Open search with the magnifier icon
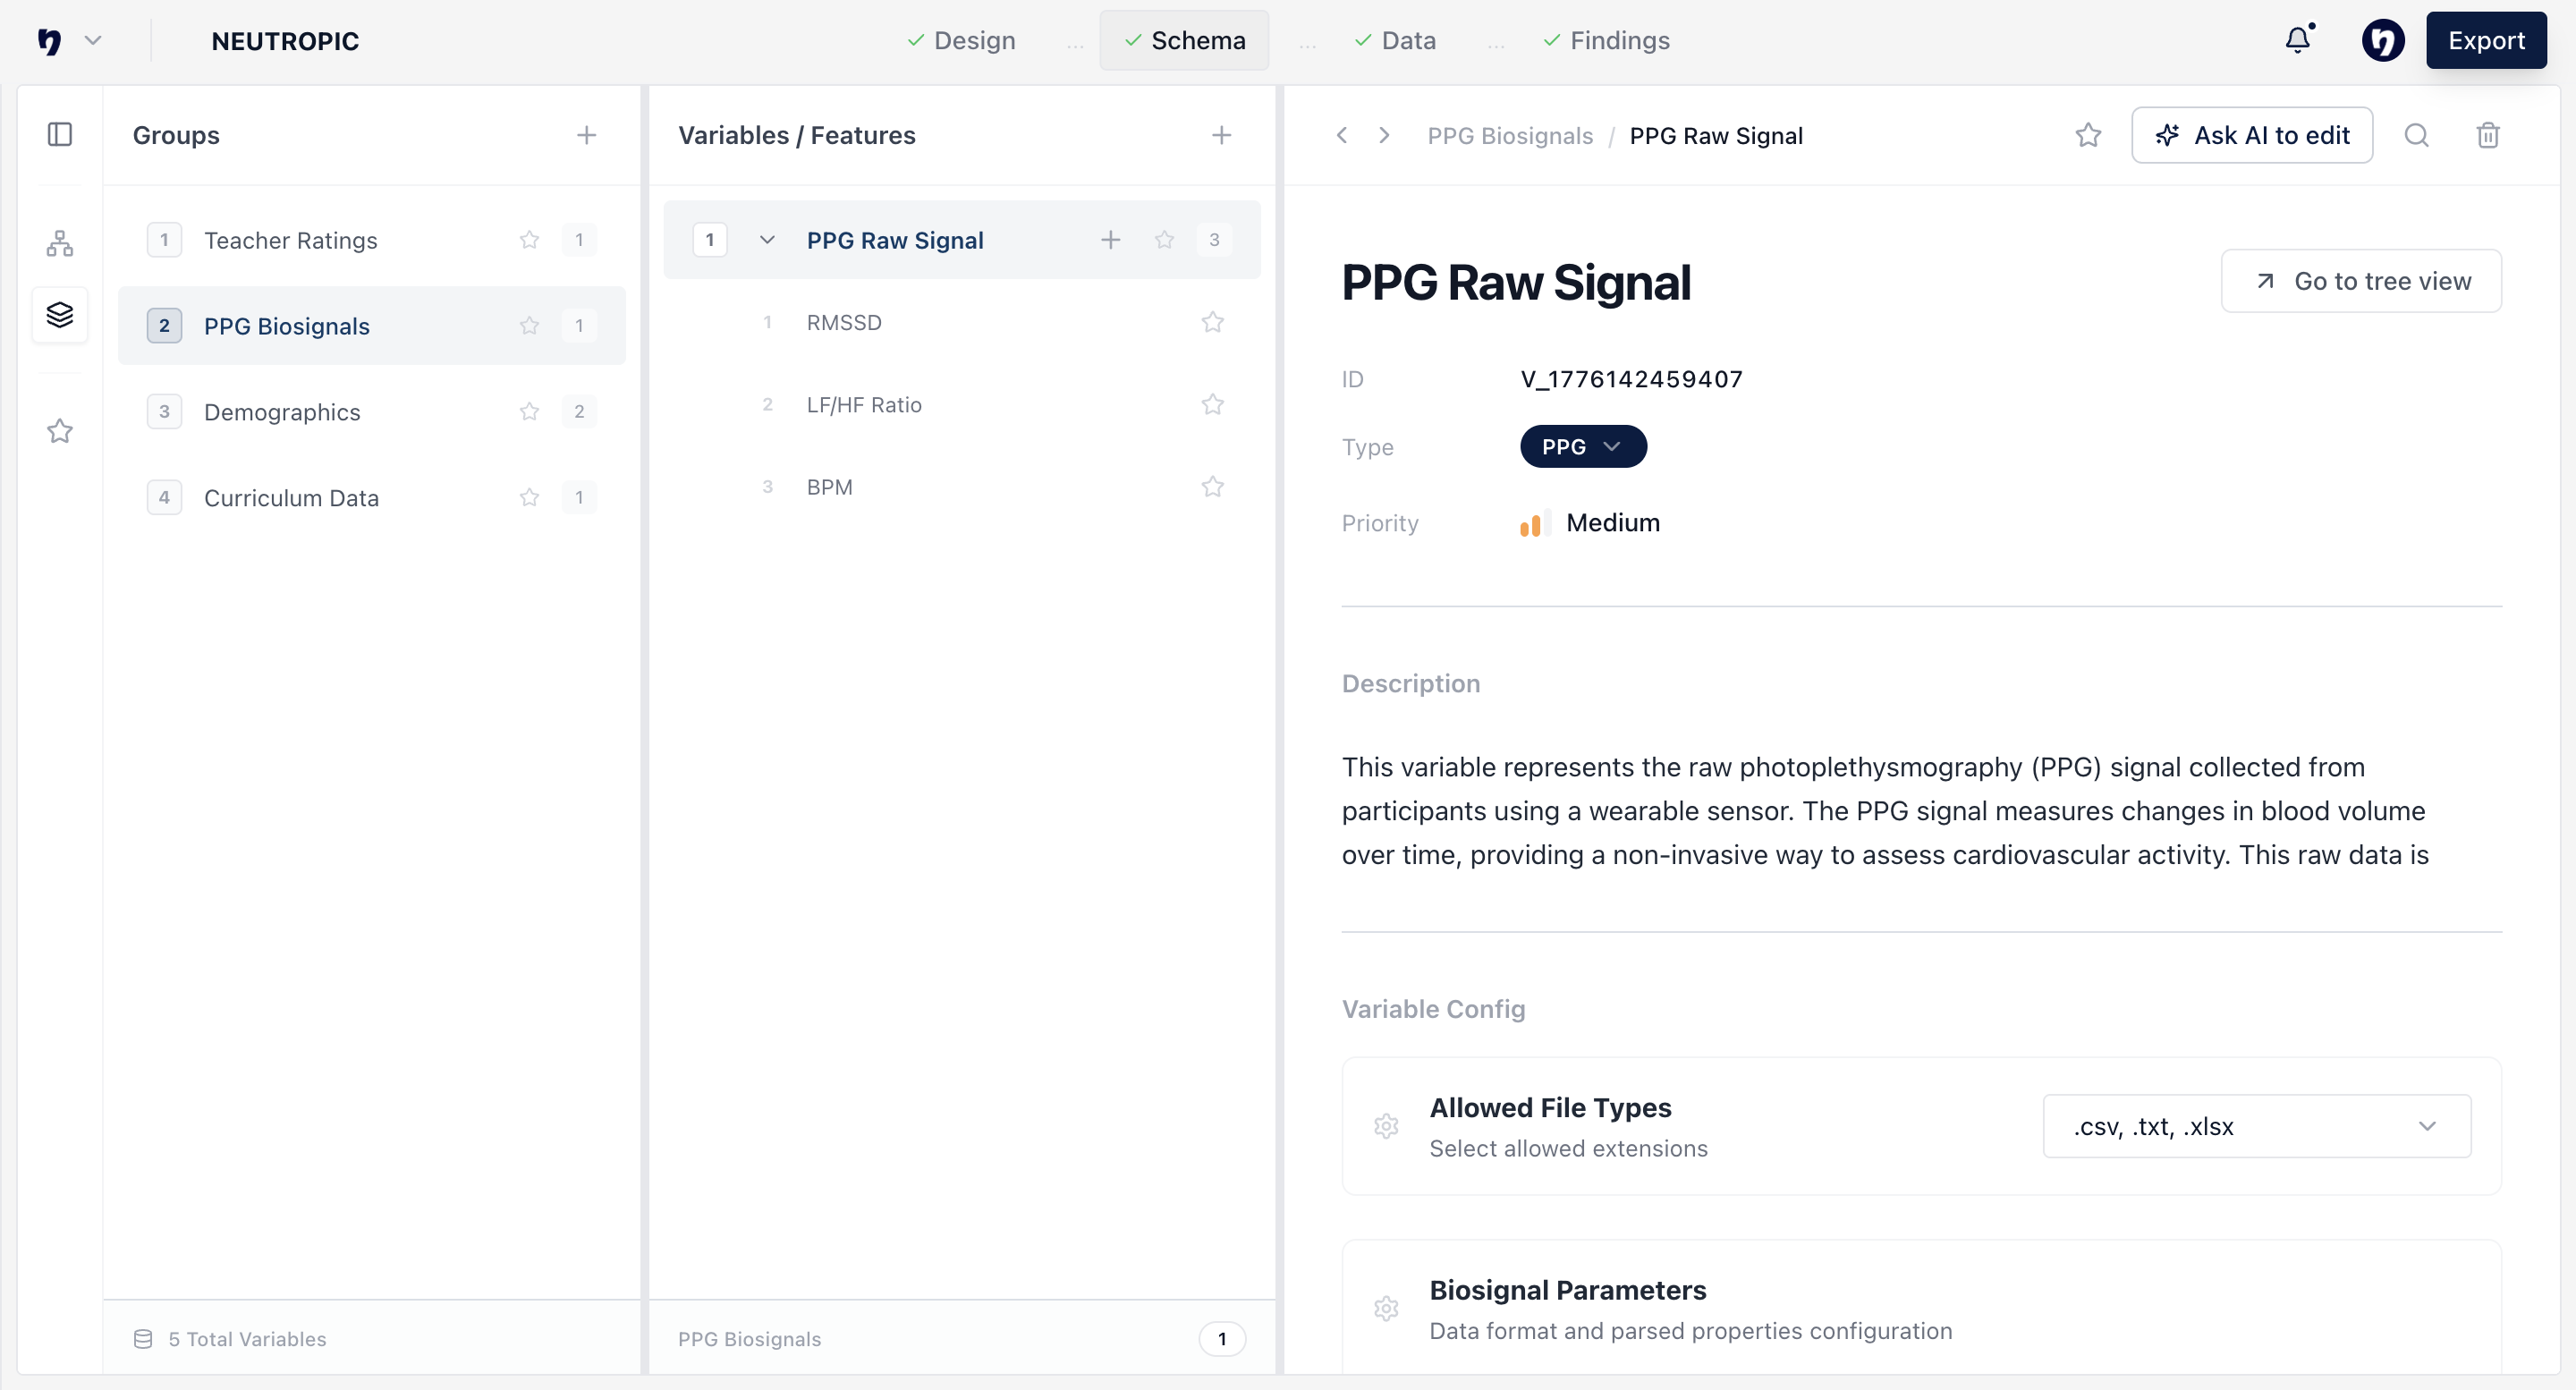2576x1390 pixels. (2416, 135)
